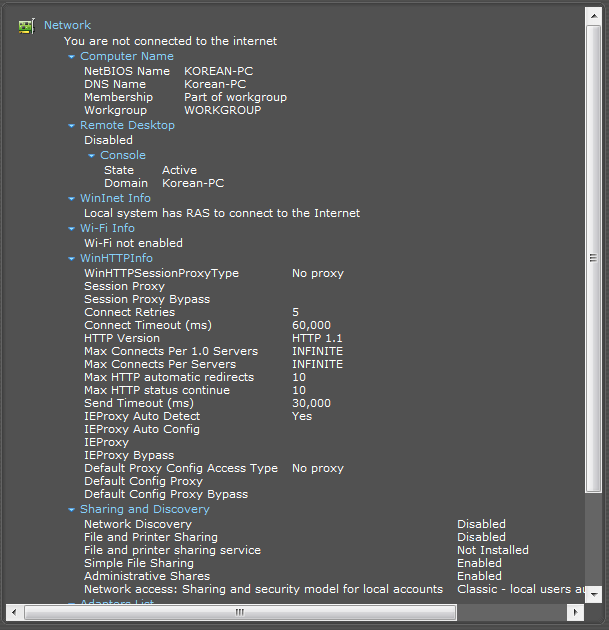The width and height of the screenshot is (609, 630).
Task: Click the vertical scrollbar thumb
Action: [593, 258]
